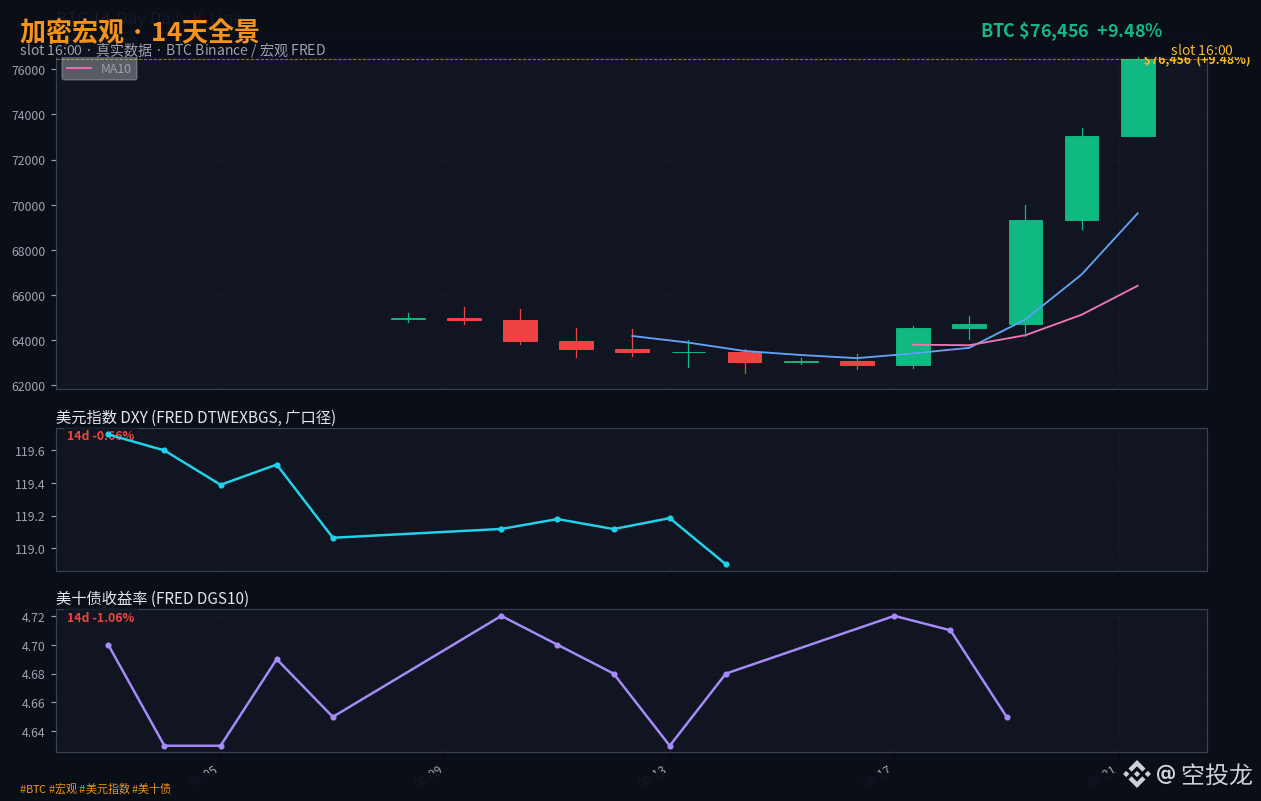This screenshot has width=1261, height=801.
Task: Click the 70000 price axis label
Action: pos(28,206)
